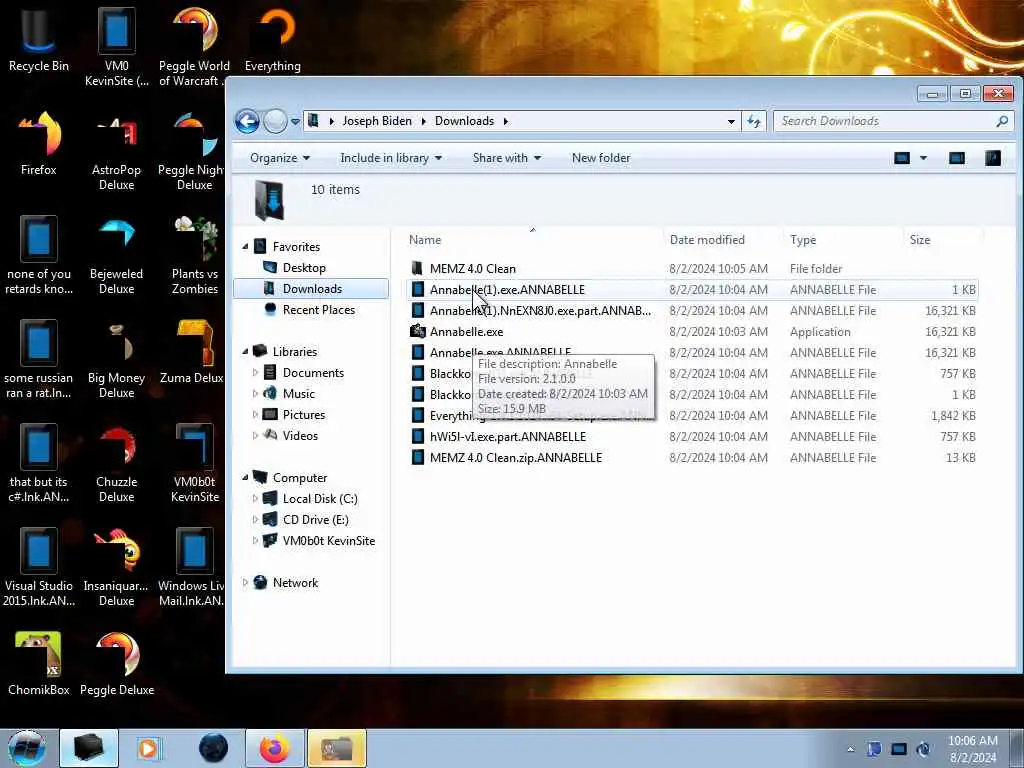Viewport: 1024px width, 768px height.
Task: Select the ChomikBox desktop icon
Action: click(39, 664)
